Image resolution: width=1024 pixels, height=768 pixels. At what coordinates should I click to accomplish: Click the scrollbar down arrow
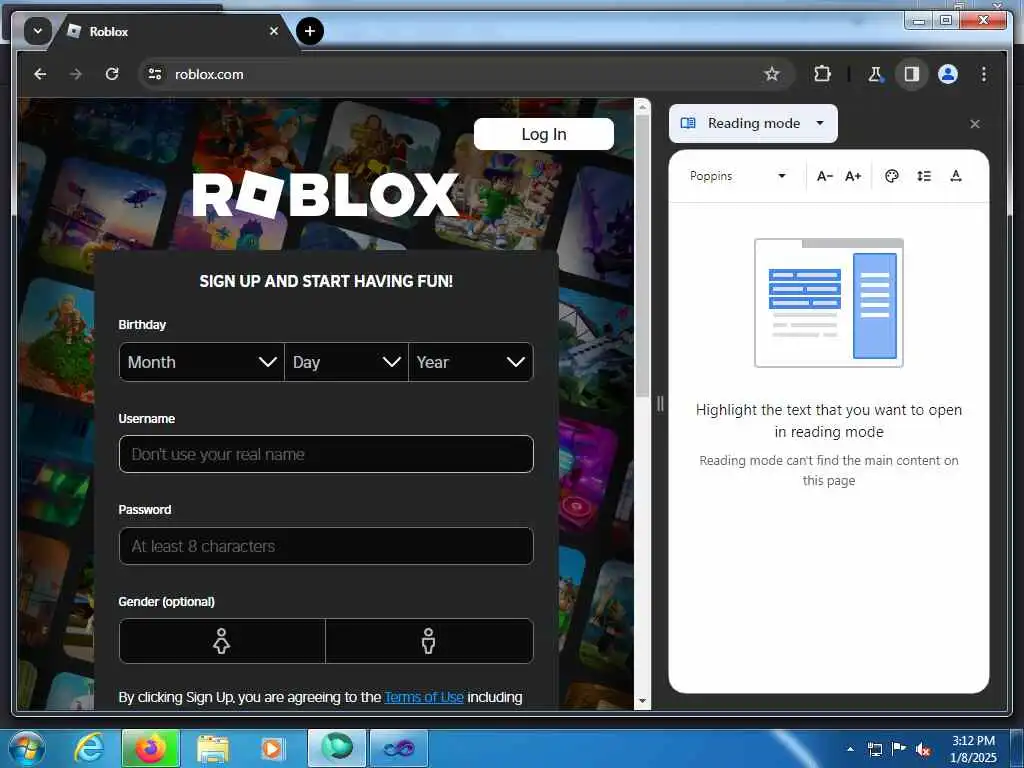point(642,701)
